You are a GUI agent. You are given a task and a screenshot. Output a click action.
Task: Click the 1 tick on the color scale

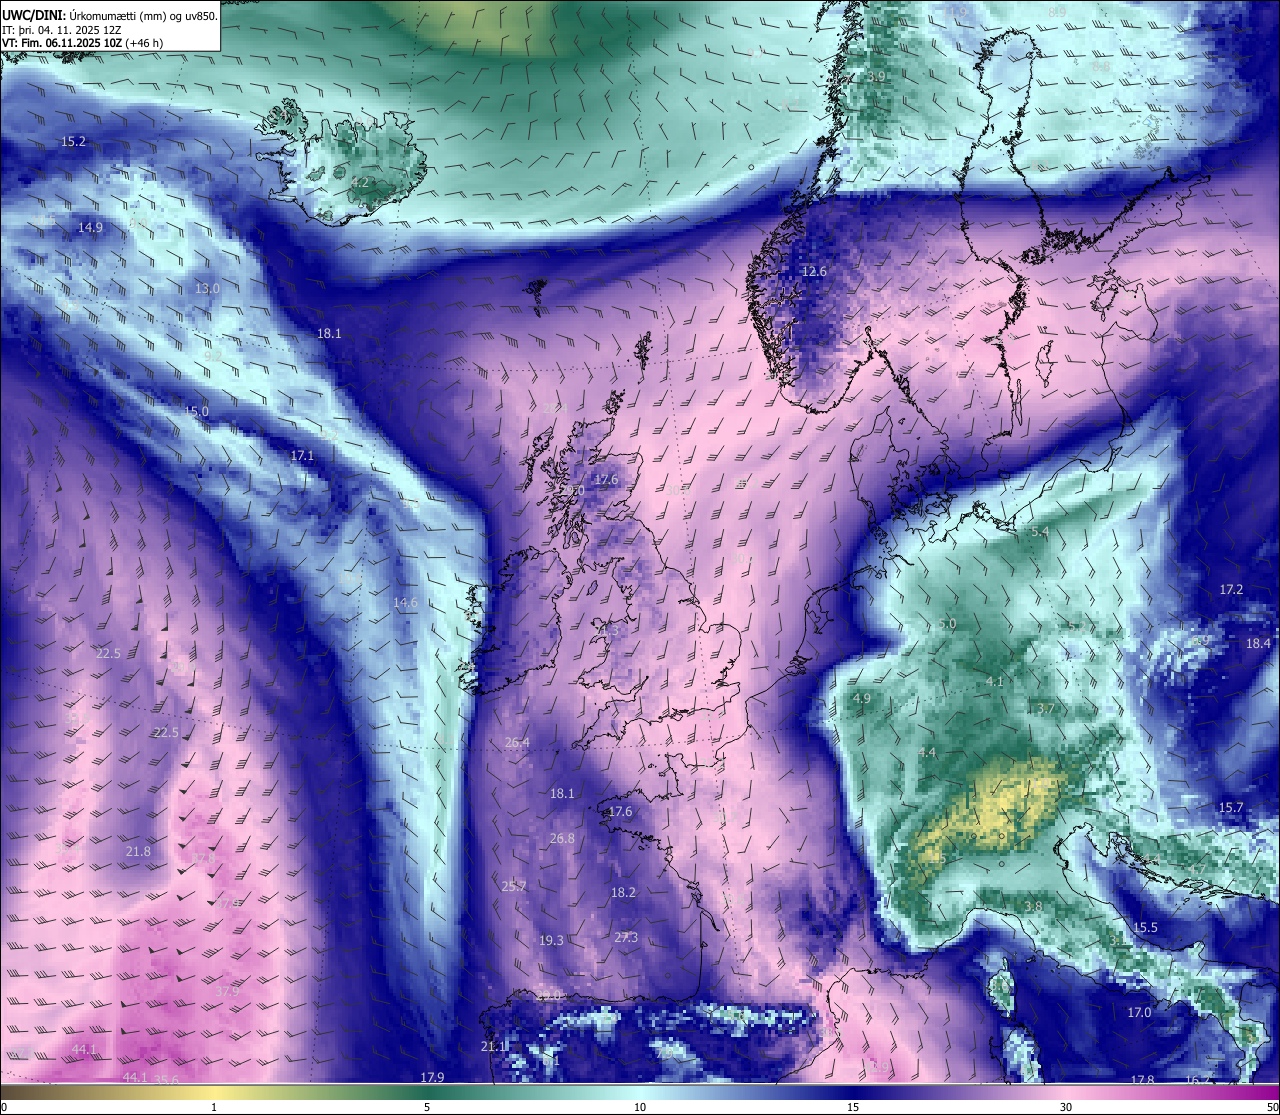coord(214,1107)
